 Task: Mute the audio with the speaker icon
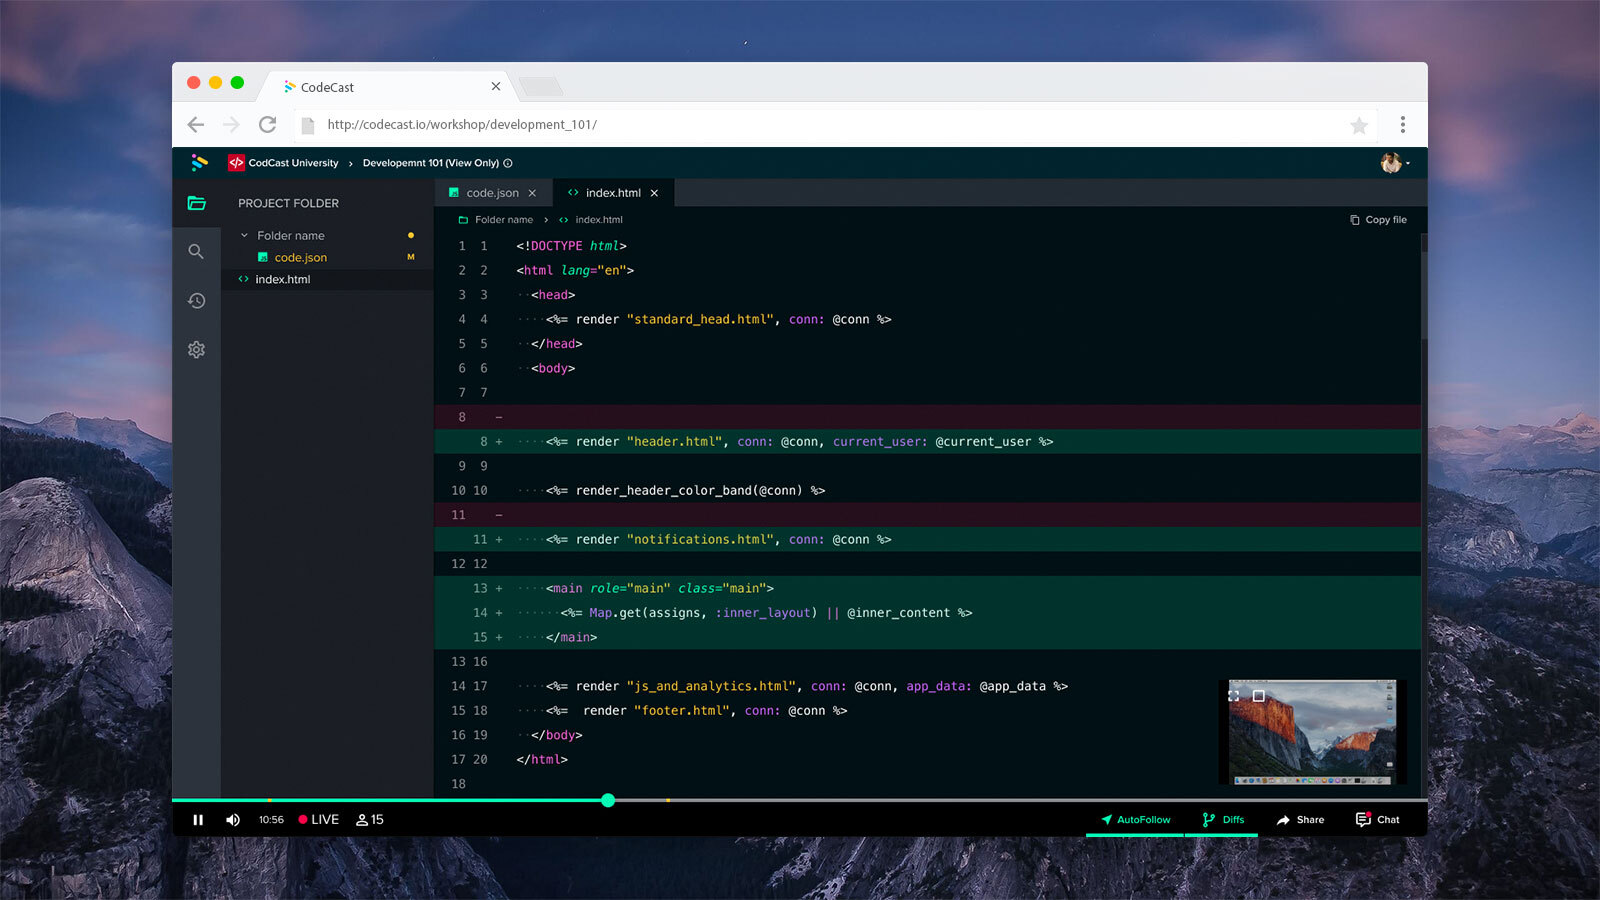click(233, 819)
